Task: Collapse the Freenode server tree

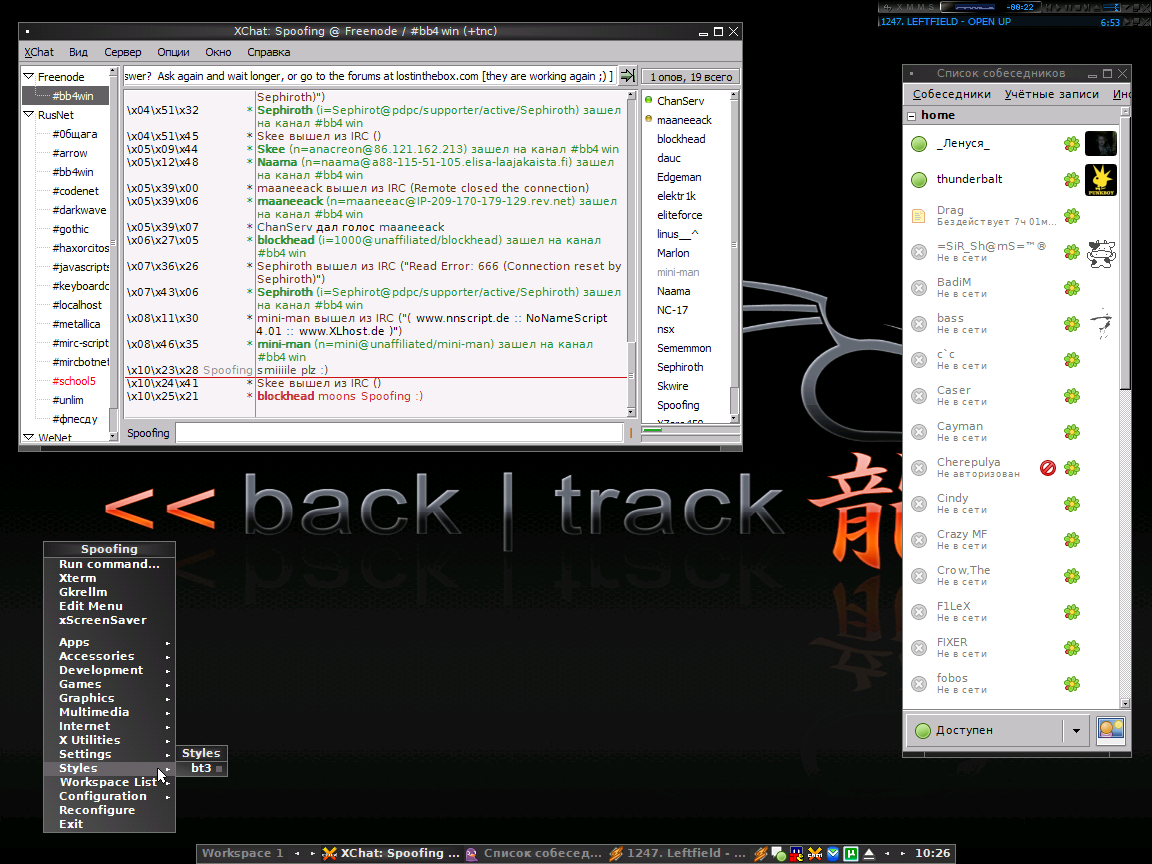Action: (x=29, y=76)
